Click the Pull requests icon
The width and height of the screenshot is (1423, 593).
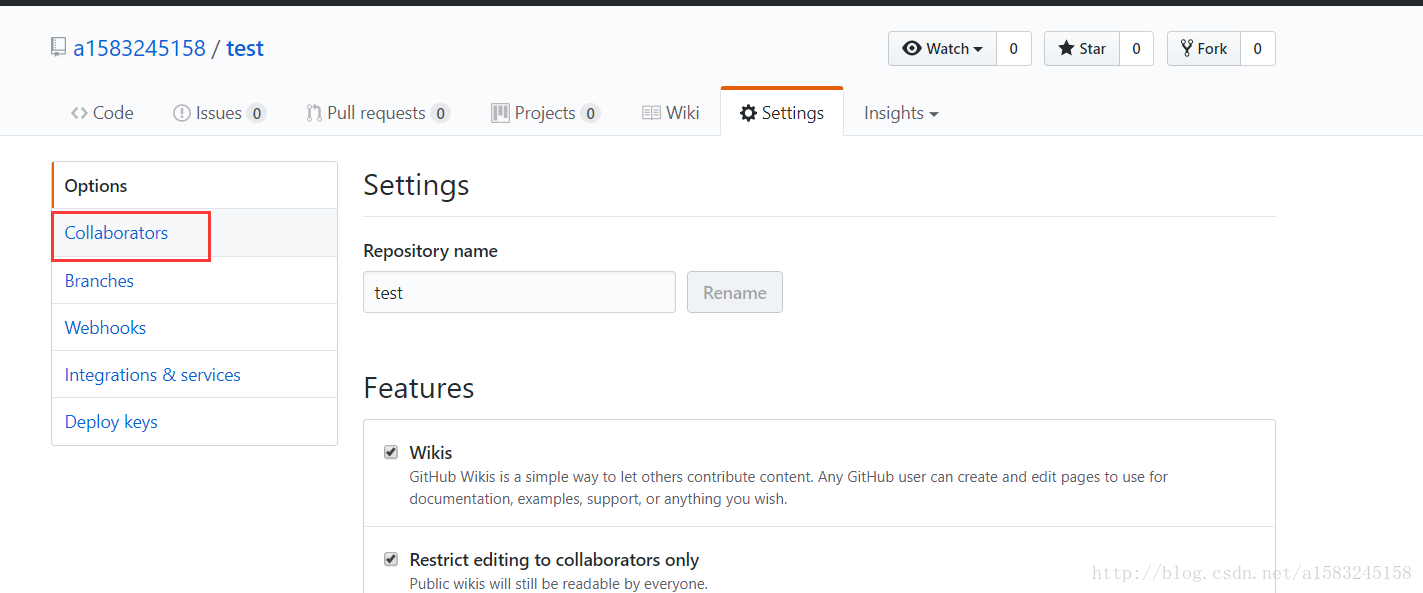click(x=314, y=113)
